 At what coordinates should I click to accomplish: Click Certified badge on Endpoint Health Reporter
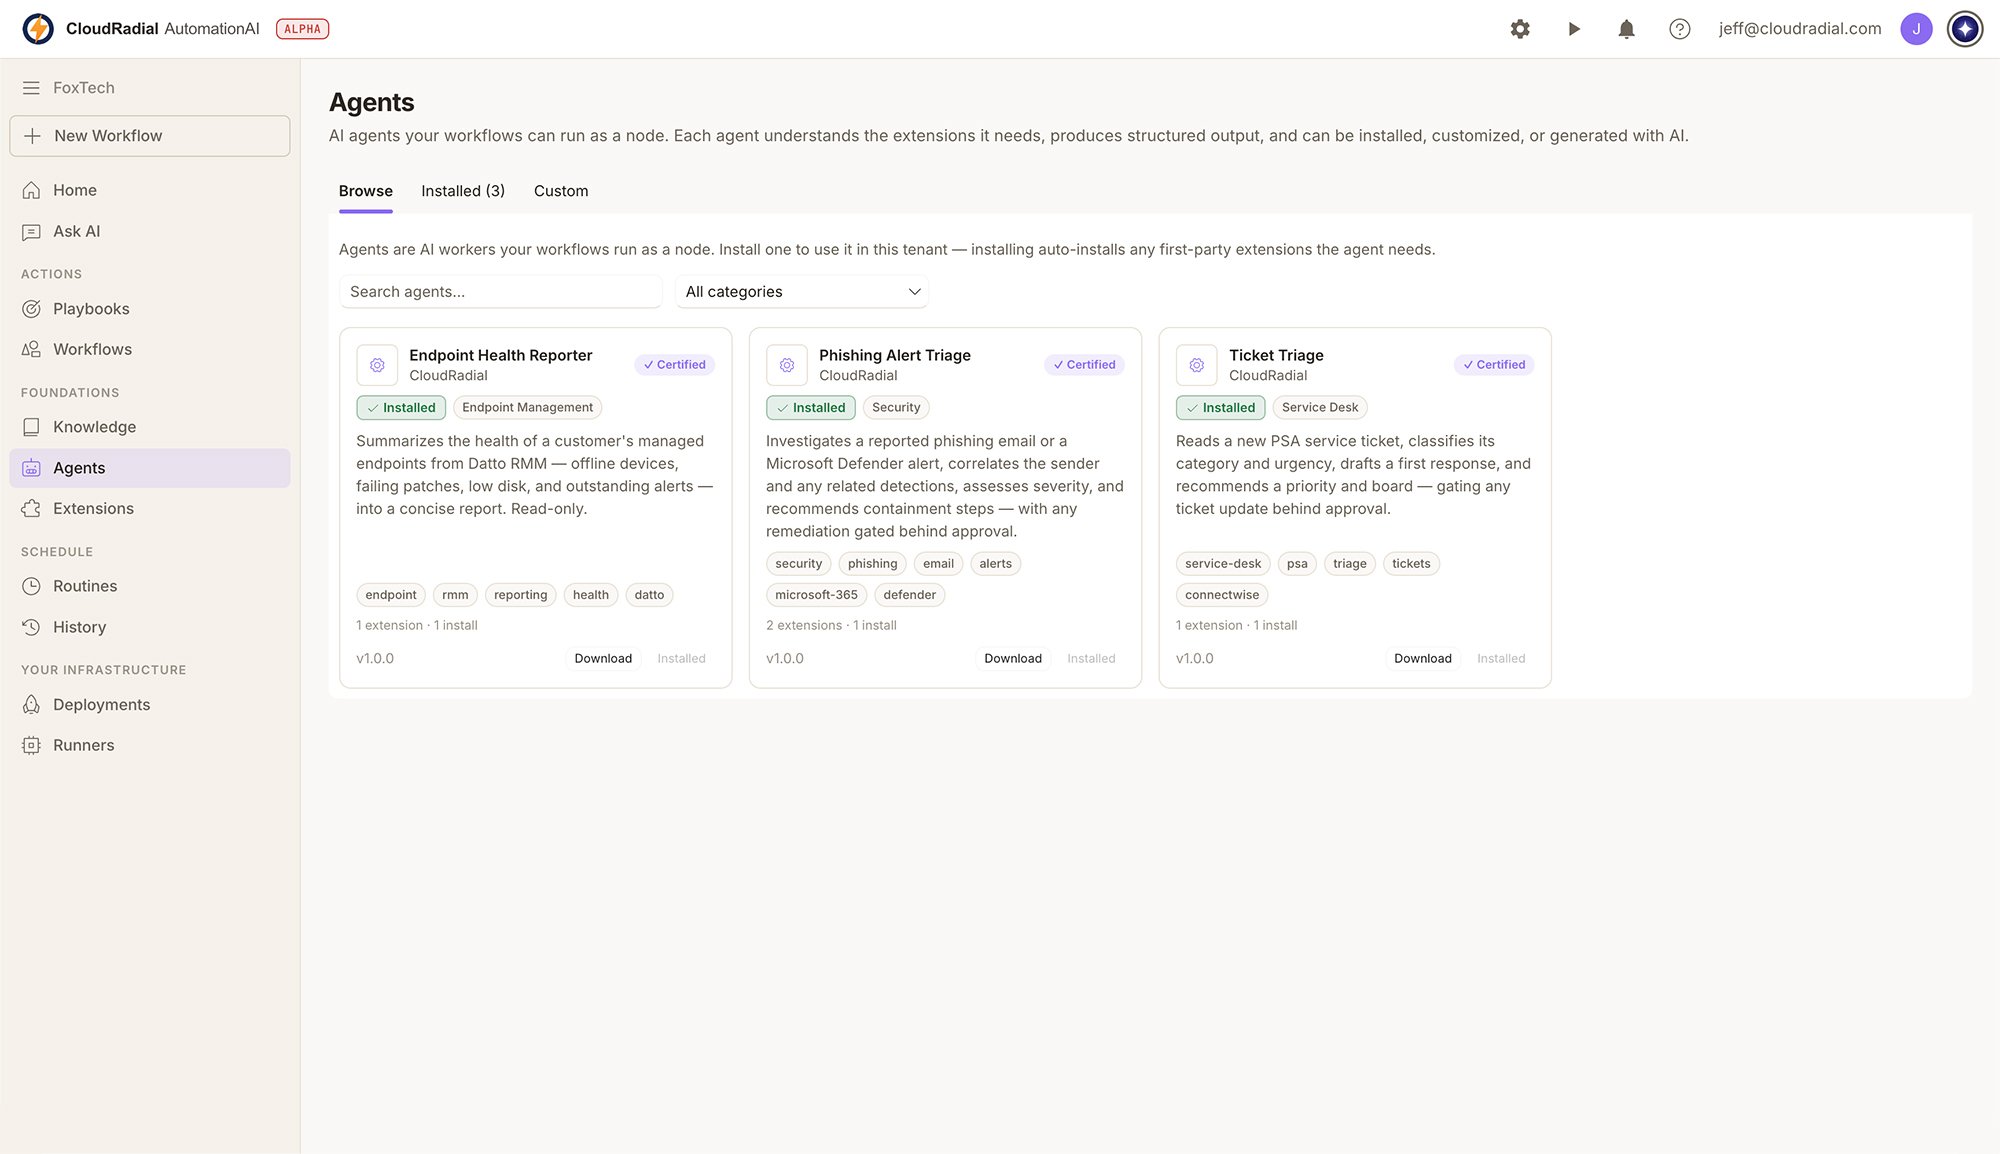tap(675, 365)
